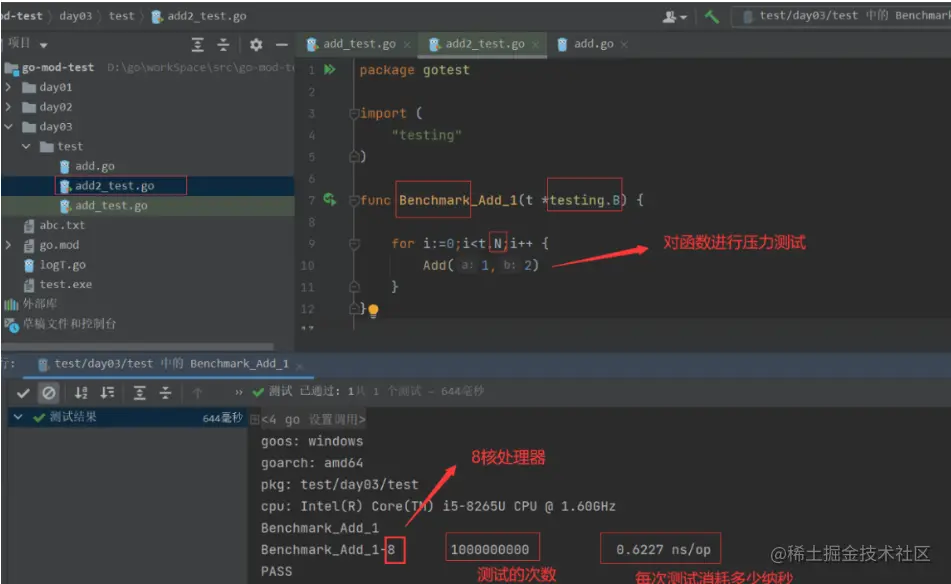Click the 'pkg: test/day03/test' output line
The width and height of the screenshot is (951, 584).
(x=340, y=485)
